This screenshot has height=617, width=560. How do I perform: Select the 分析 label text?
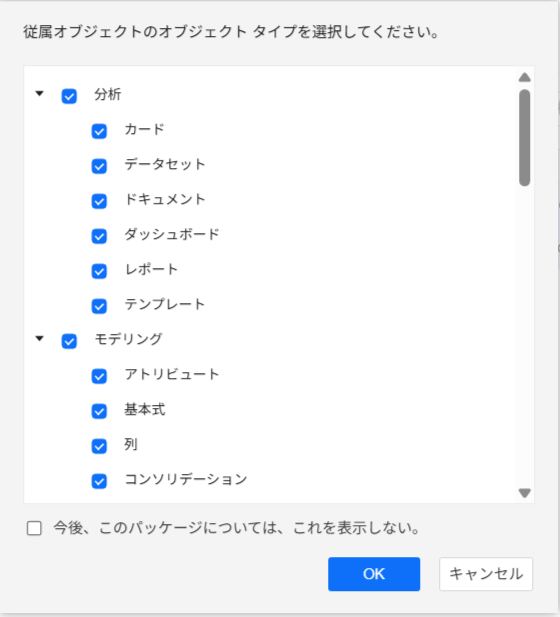(107, 94)
